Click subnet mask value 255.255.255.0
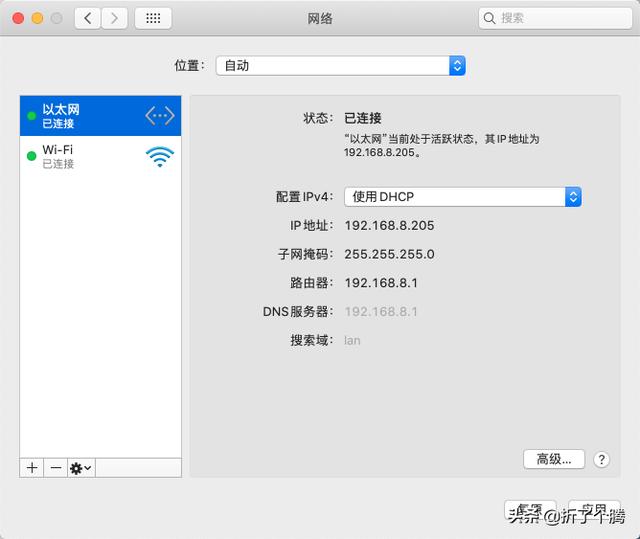Image resolution: width=640 pixels, height=539 pixels. (x=389, y=254)
